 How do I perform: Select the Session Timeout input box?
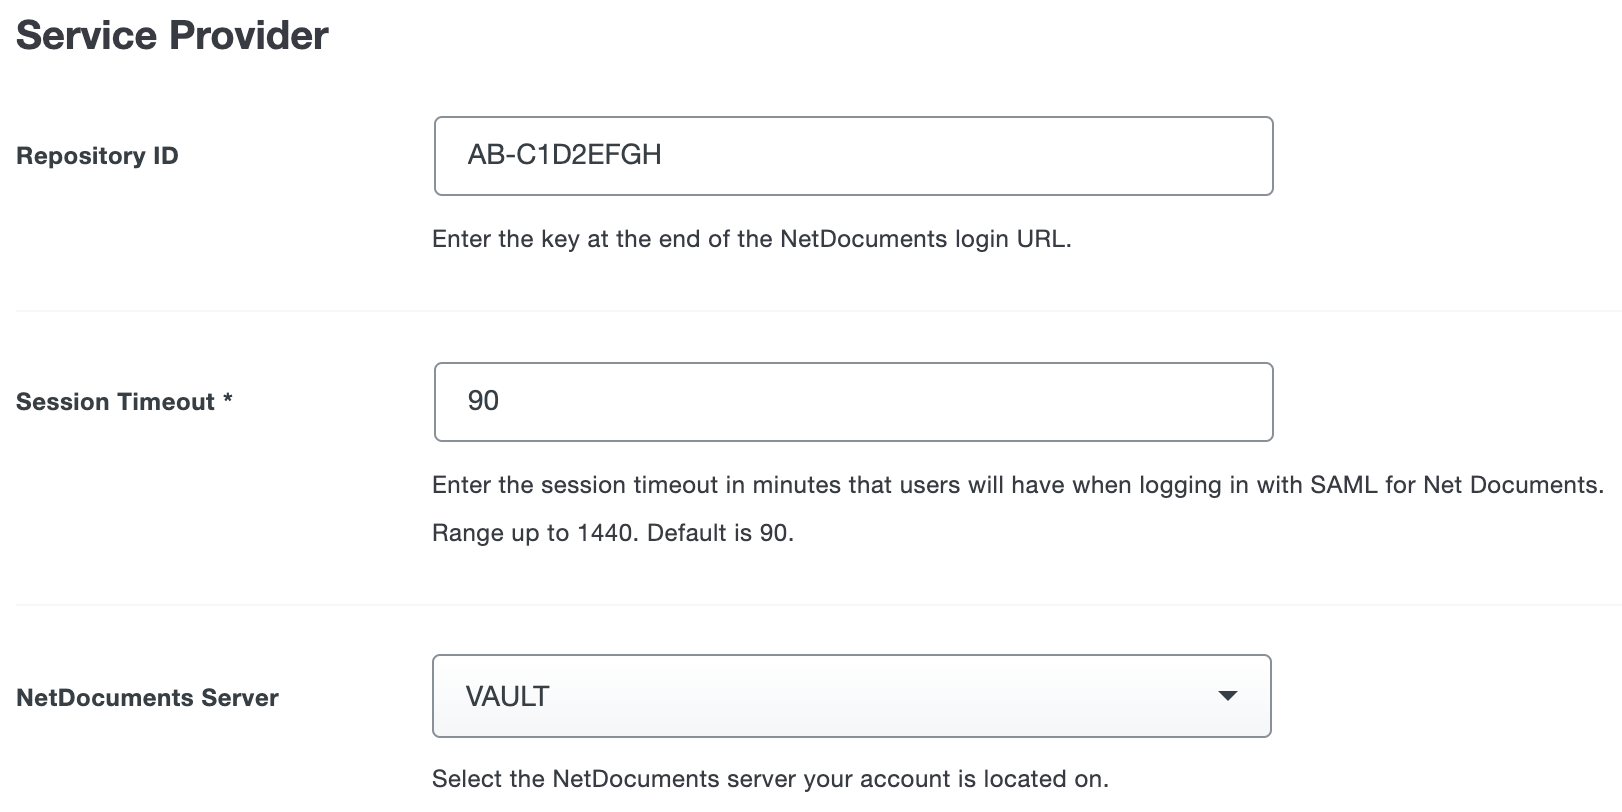pyautogui.click(x=850, y=401)
